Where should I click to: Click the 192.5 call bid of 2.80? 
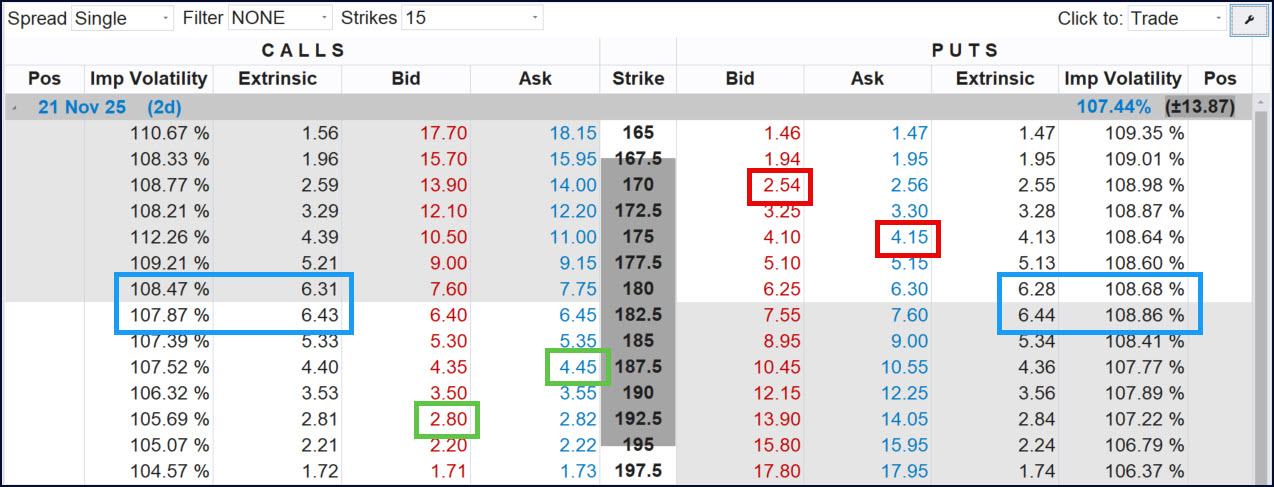(x=446, y=419)
